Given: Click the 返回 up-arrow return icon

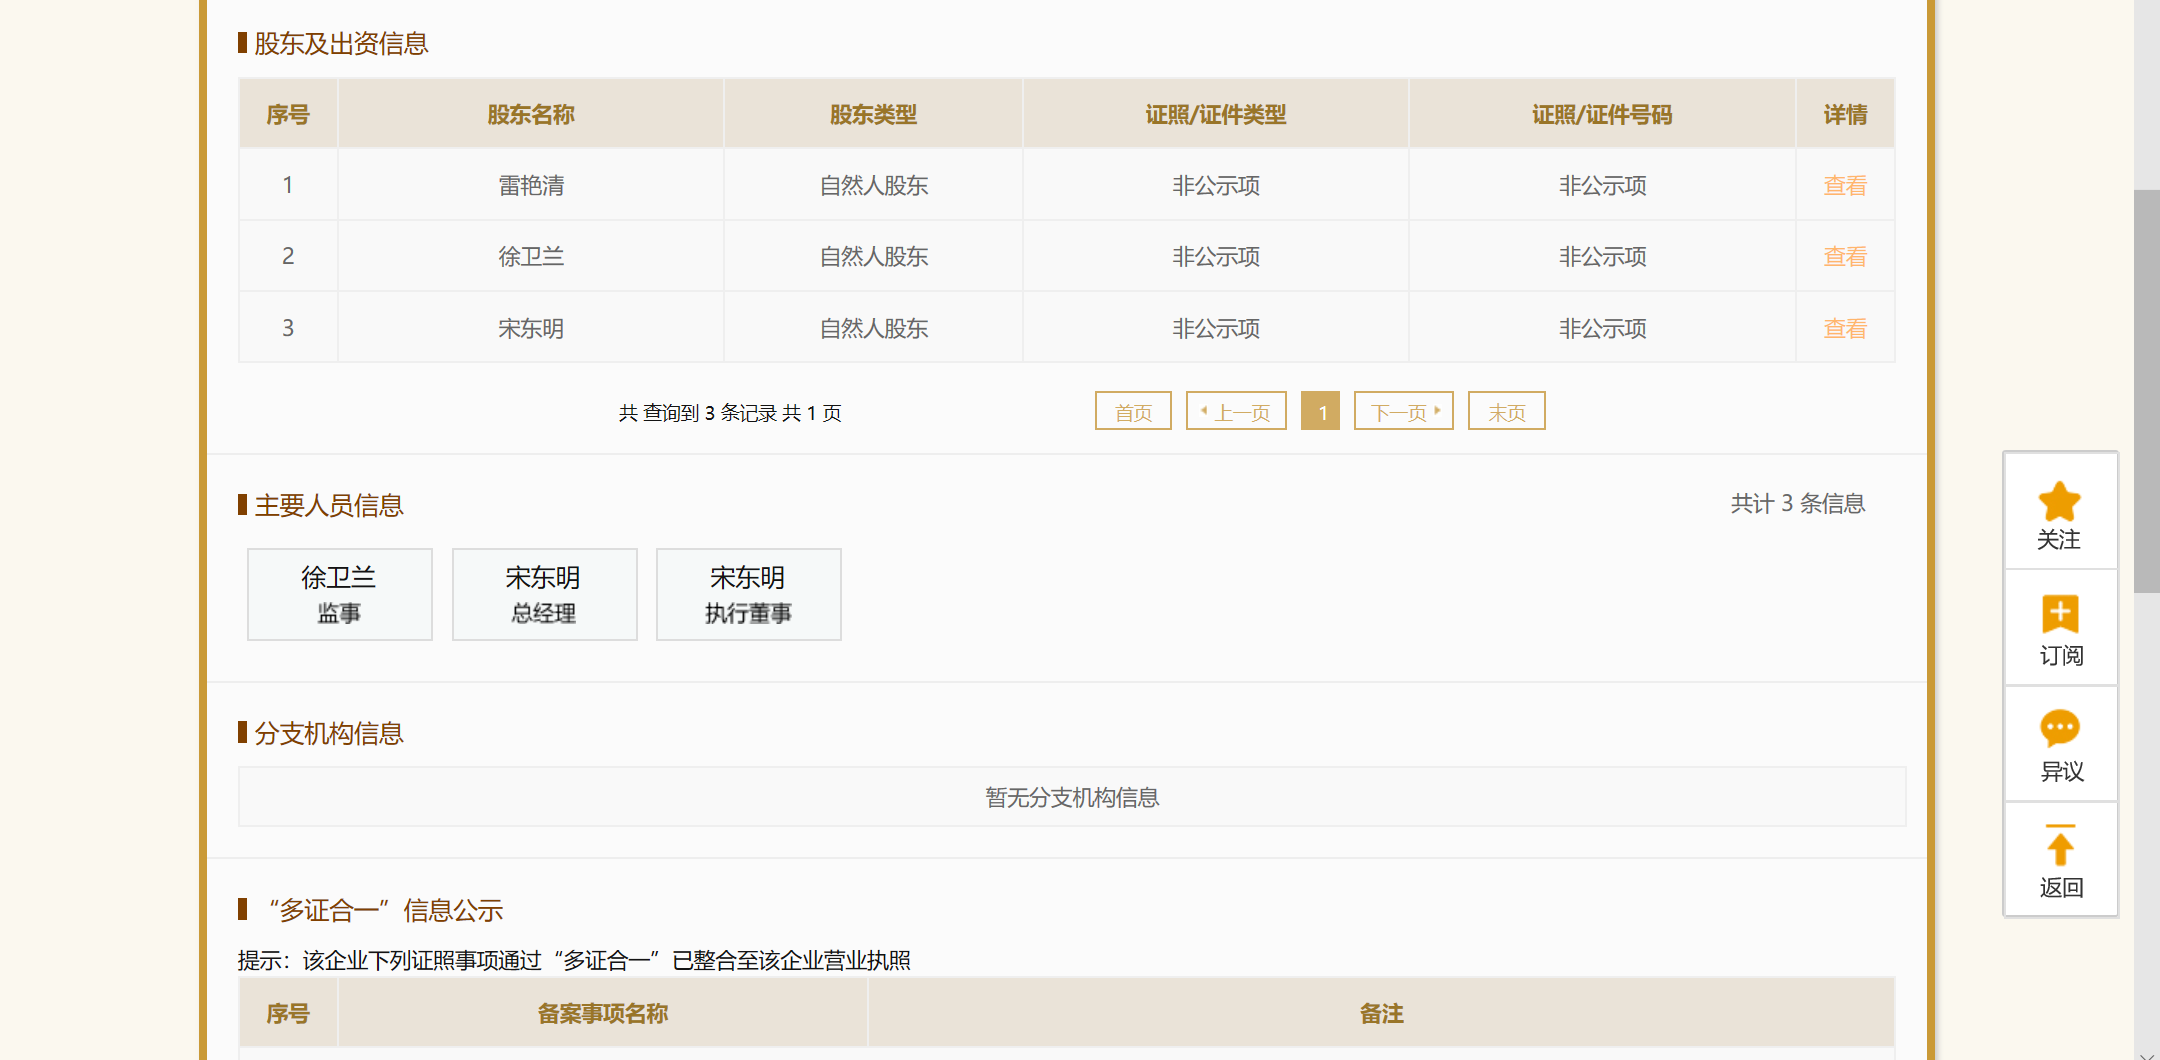Looking at the screenshot, I should (2059, 846).
